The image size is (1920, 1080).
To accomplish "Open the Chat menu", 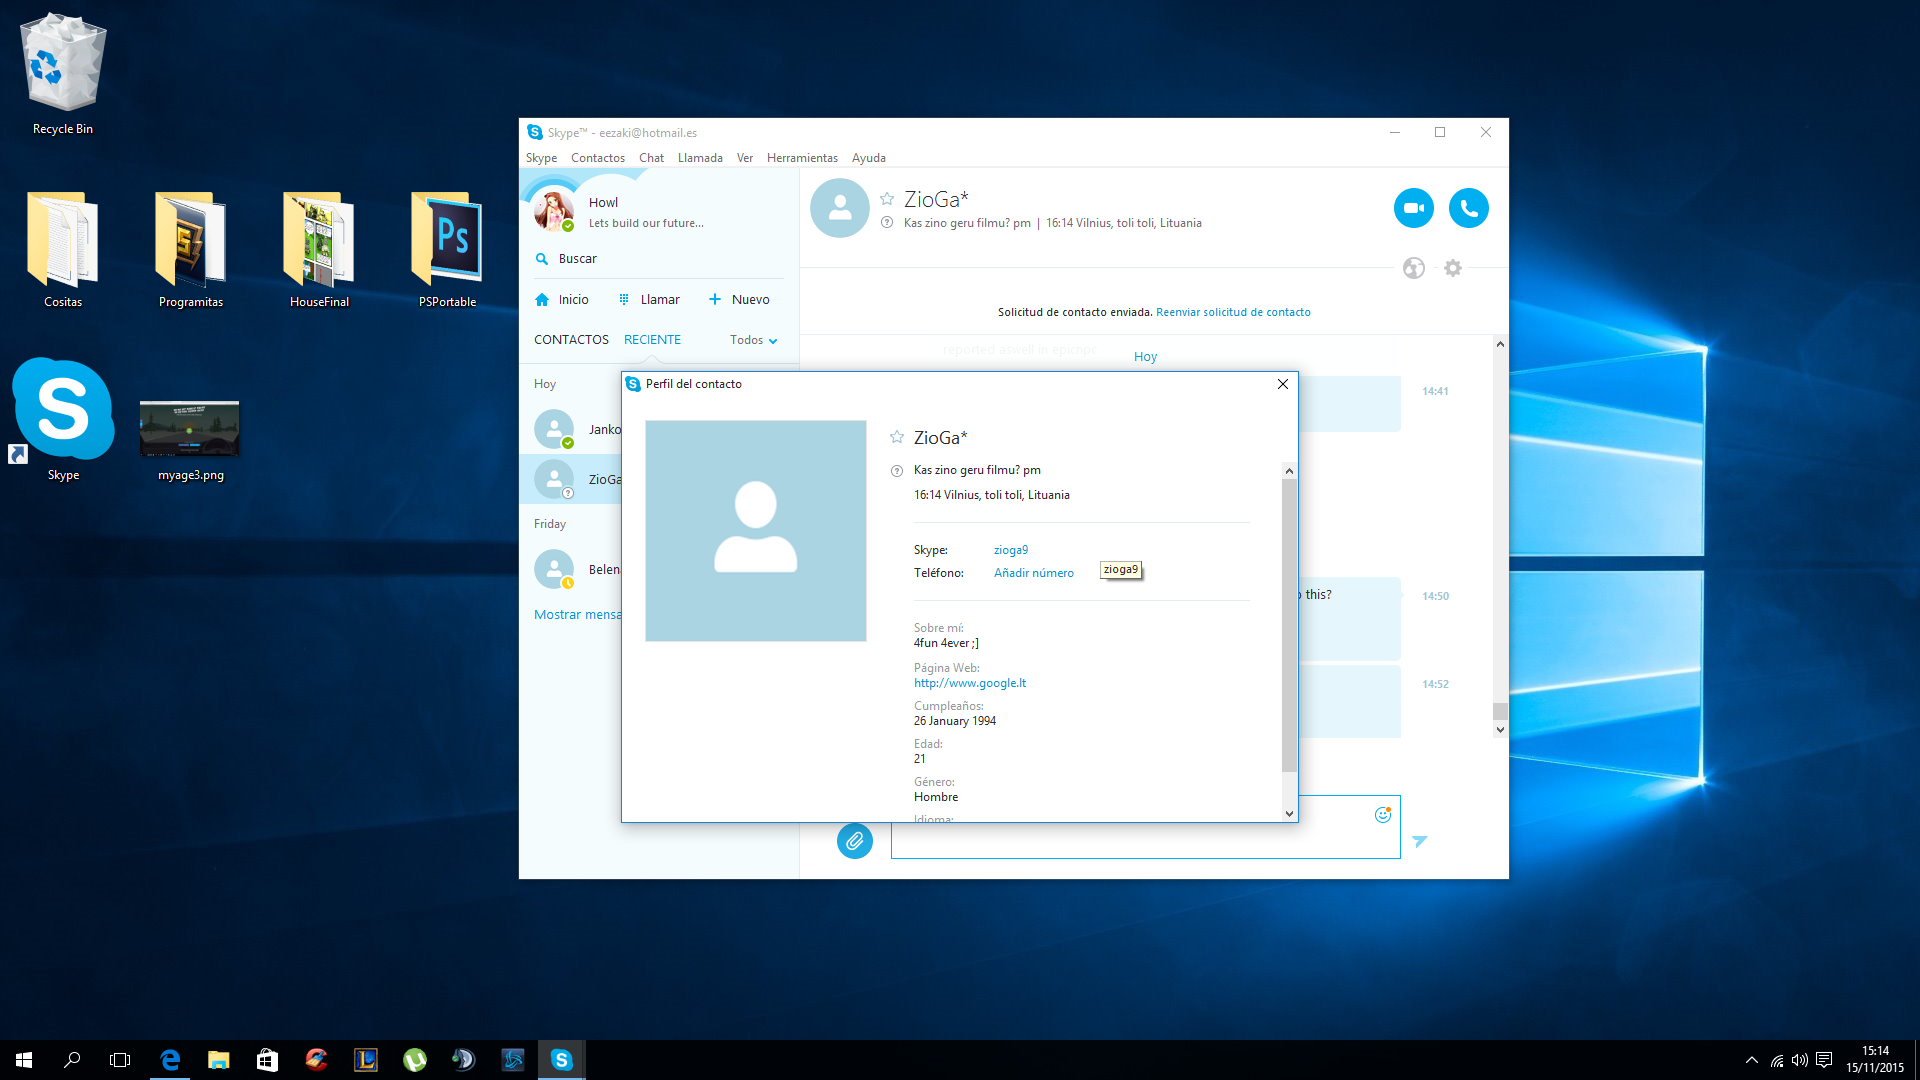I will coord(651,158).
